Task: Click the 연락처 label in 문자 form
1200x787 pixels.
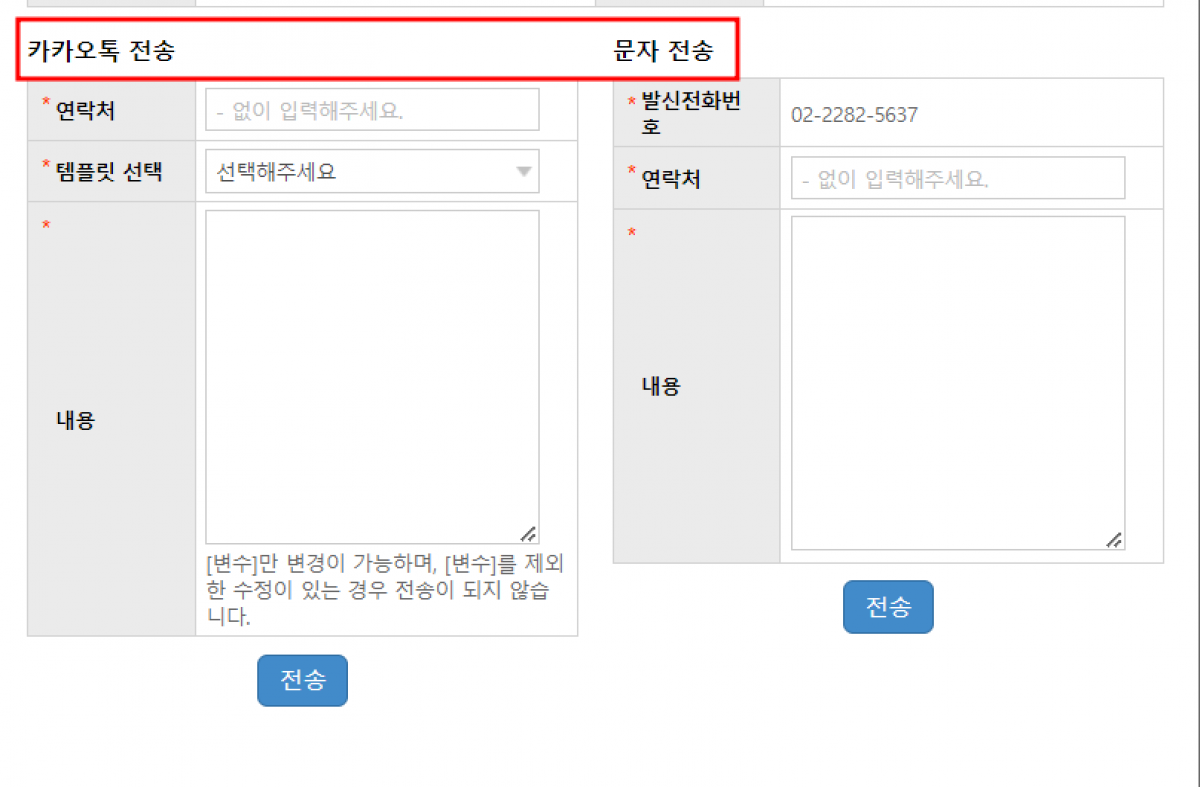Action: [670, 179]
